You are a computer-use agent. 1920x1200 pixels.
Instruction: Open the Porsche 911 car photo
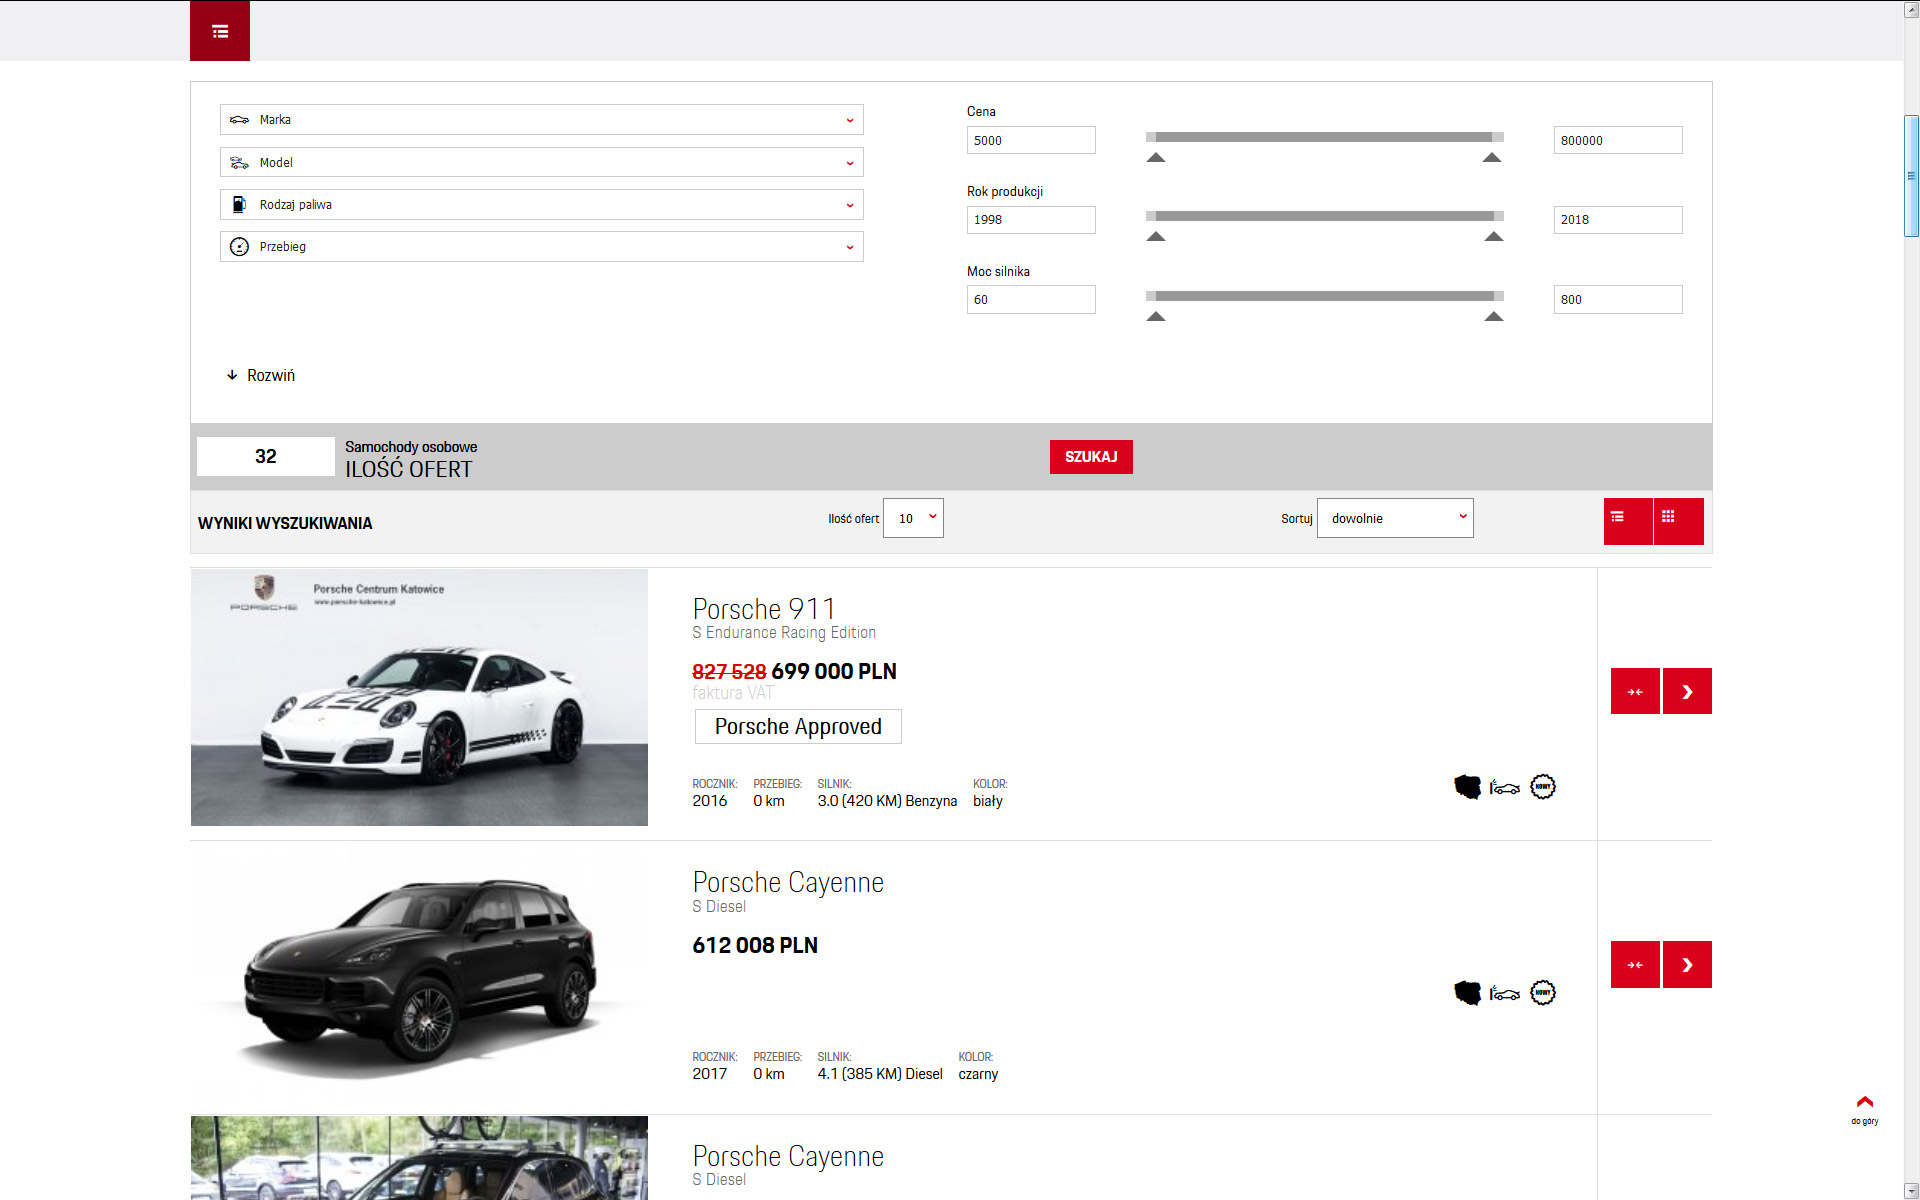coord(419,697)
